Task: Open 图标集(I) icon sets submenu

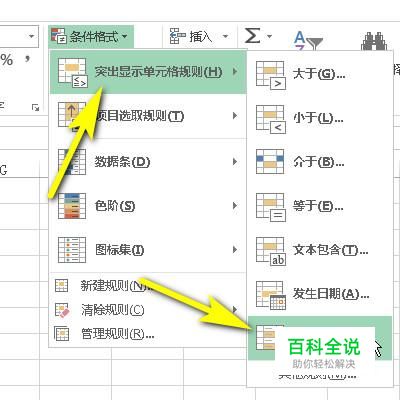Action: coord(148,250)
